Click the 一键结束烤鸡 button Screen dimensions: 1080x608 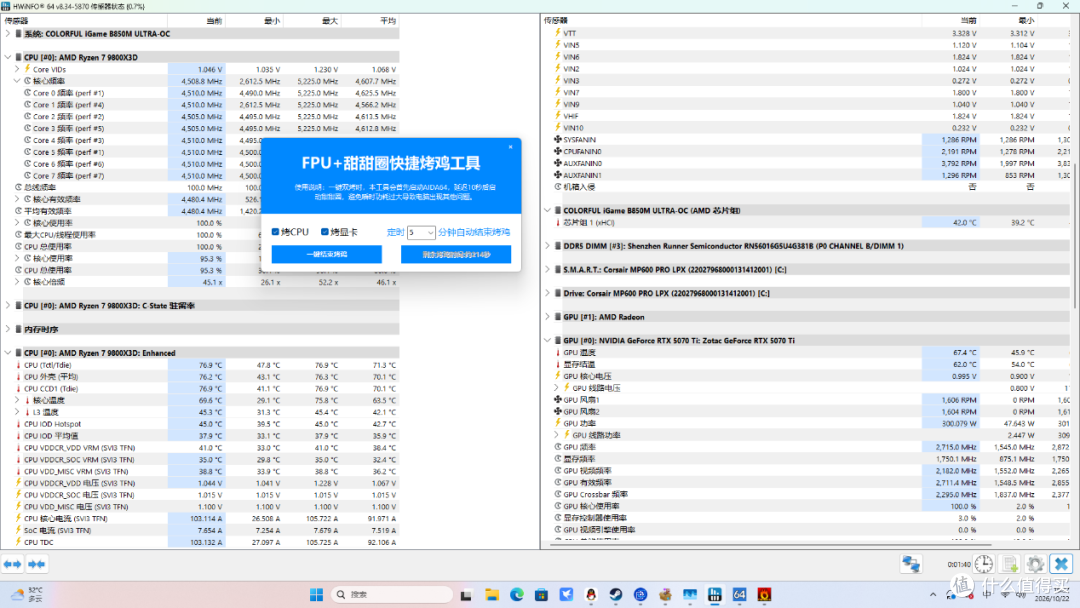[x=326, y=255]
